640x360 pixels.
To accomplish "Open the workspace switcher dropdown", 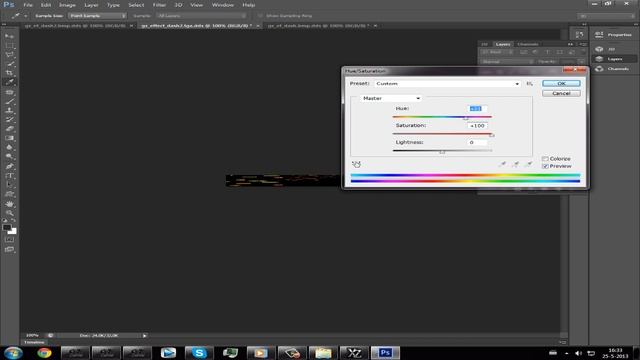I will click(606, 16).
